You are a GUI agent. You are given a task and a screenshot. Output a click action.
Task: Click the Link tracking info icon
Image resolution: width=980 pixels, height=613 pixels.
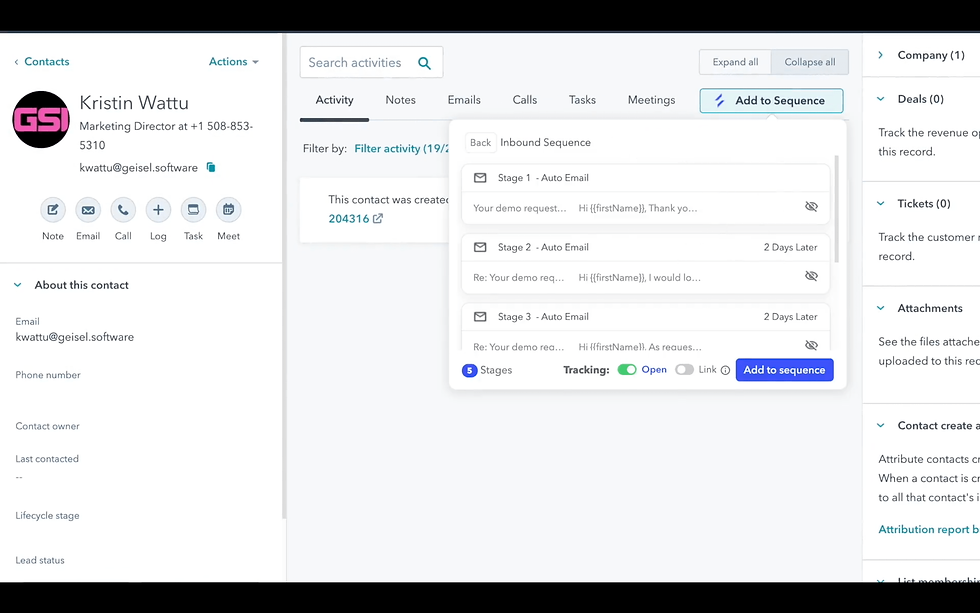[x=725, y=370]
